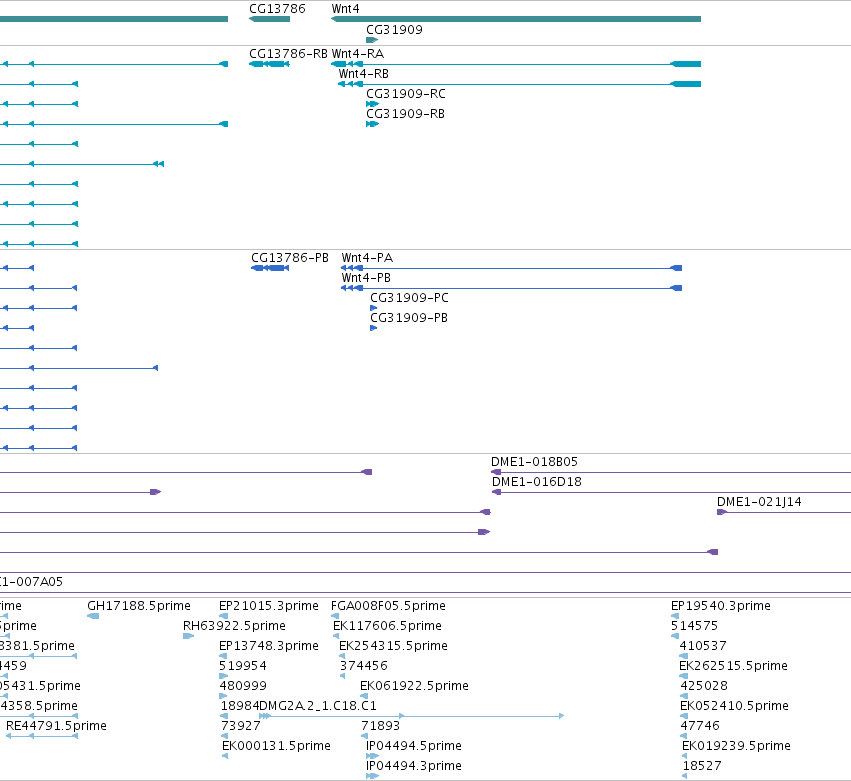Select the EK019239.5prime EST label
Screen dimensions: 851x781
pyautogui.click(x=736, y=746)
